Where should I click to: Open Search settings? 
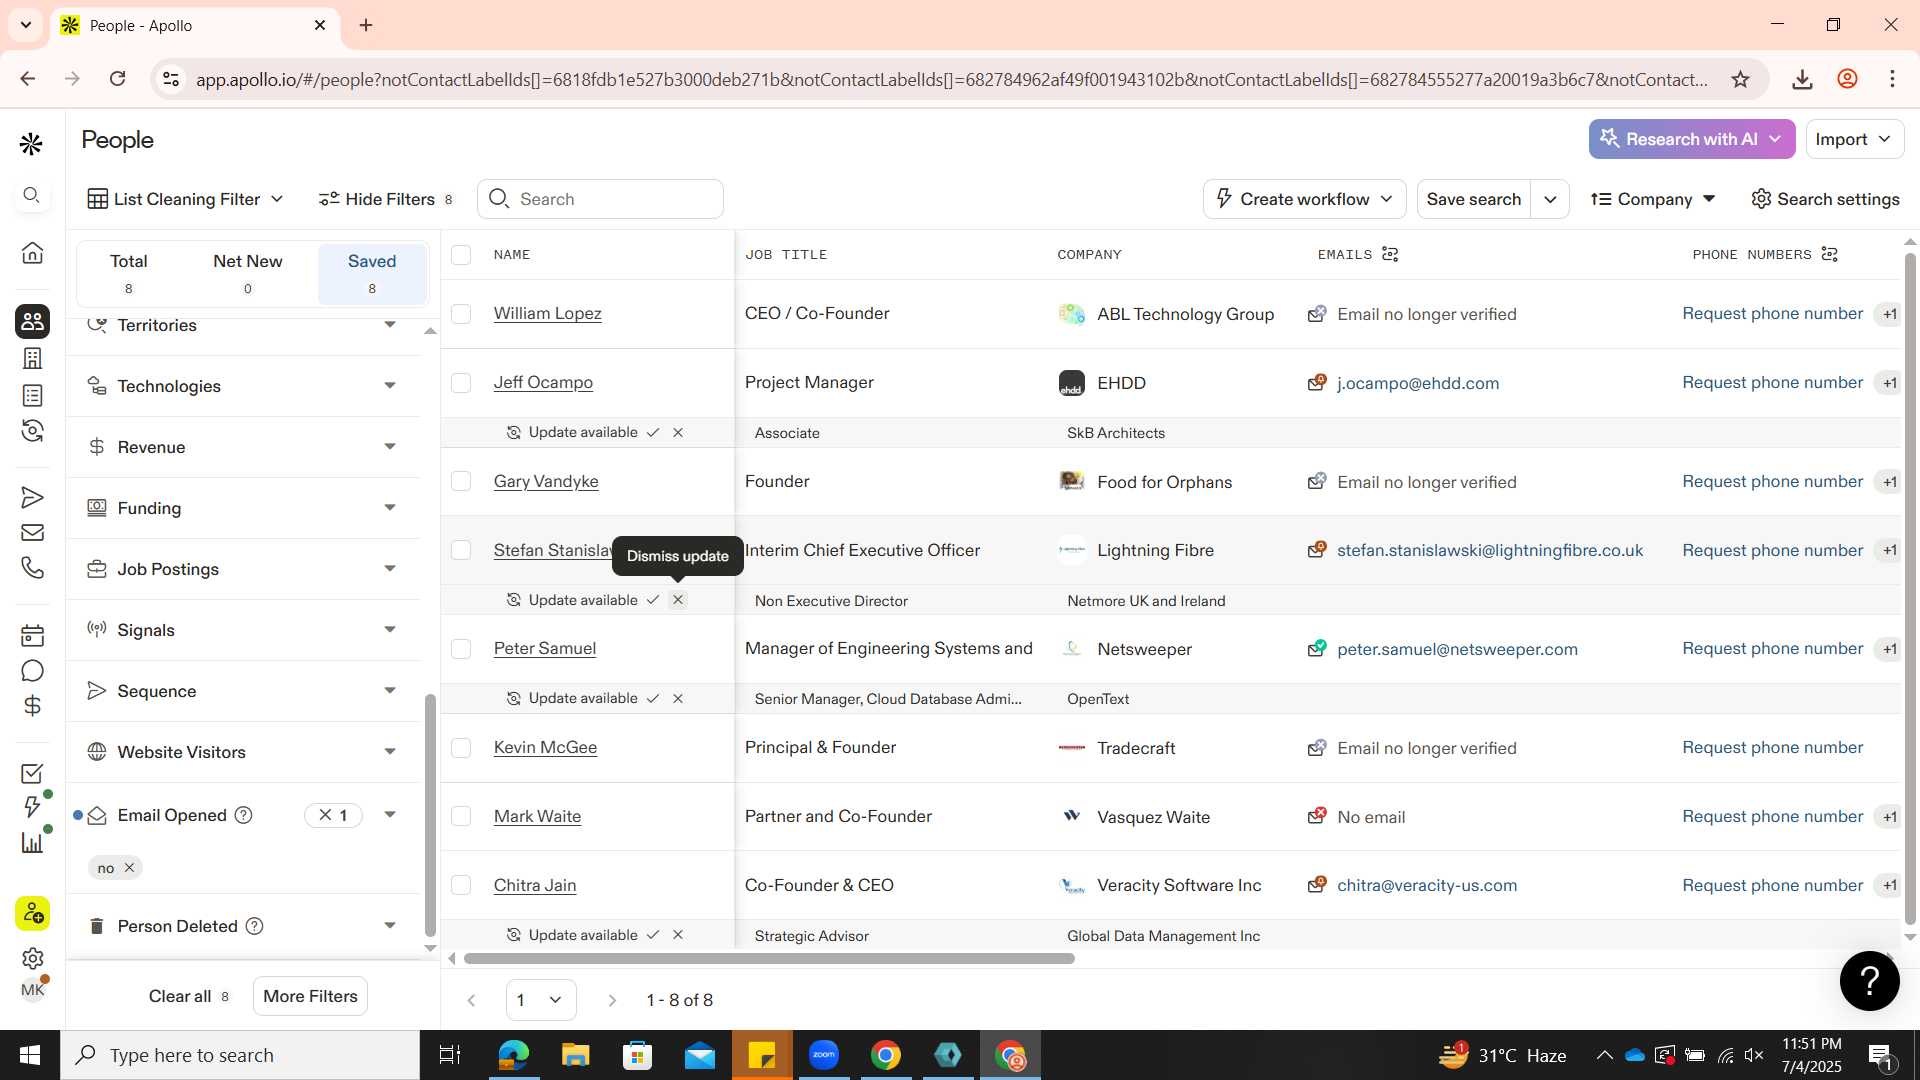click(1825, 199)
